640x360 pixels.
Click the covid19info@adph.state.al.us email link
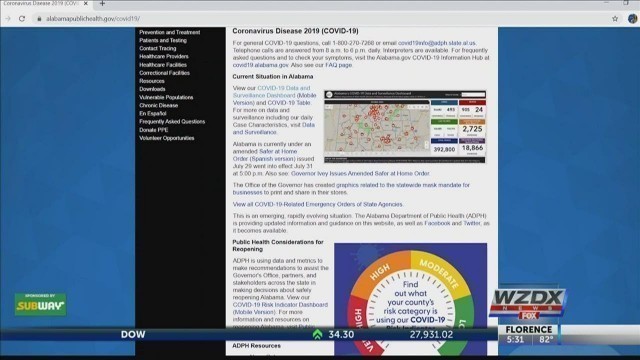pos(437,43)
